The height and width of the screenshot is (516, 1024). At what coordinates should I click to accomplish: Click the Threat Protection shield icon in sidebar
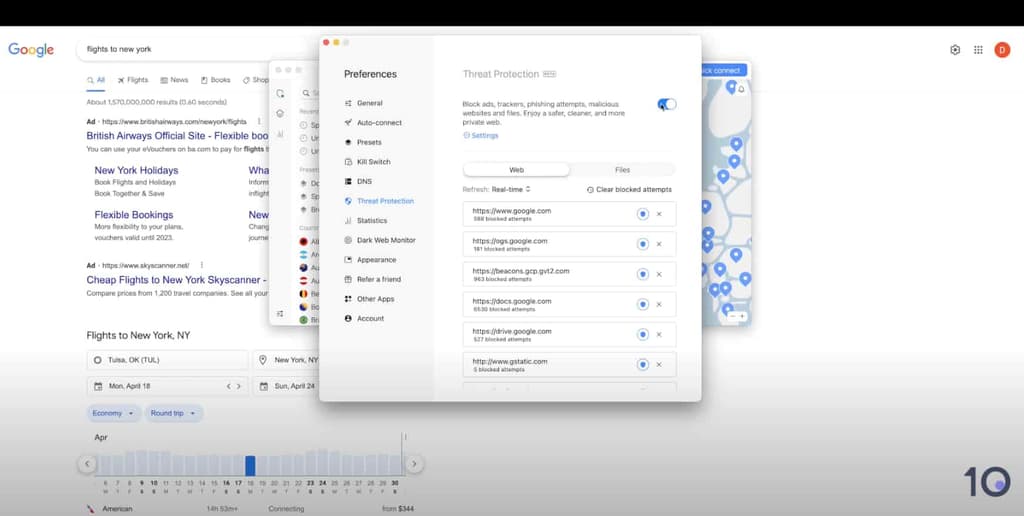(348, 201)
